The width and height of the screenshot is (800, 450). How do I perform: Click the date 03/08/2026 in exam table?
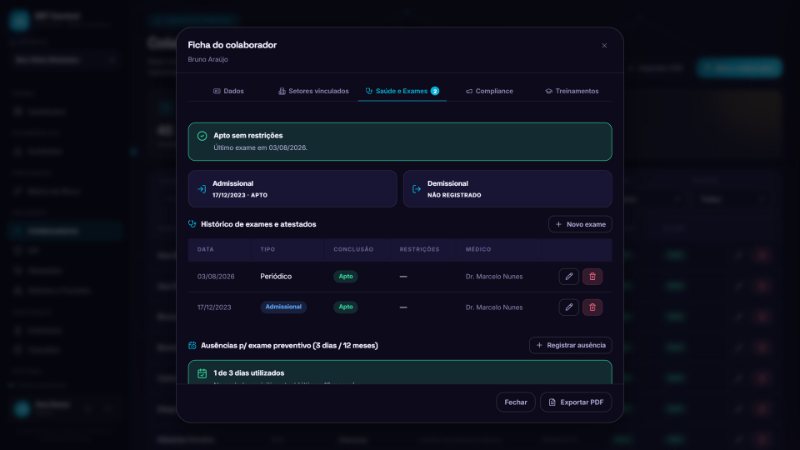[216, 276]
